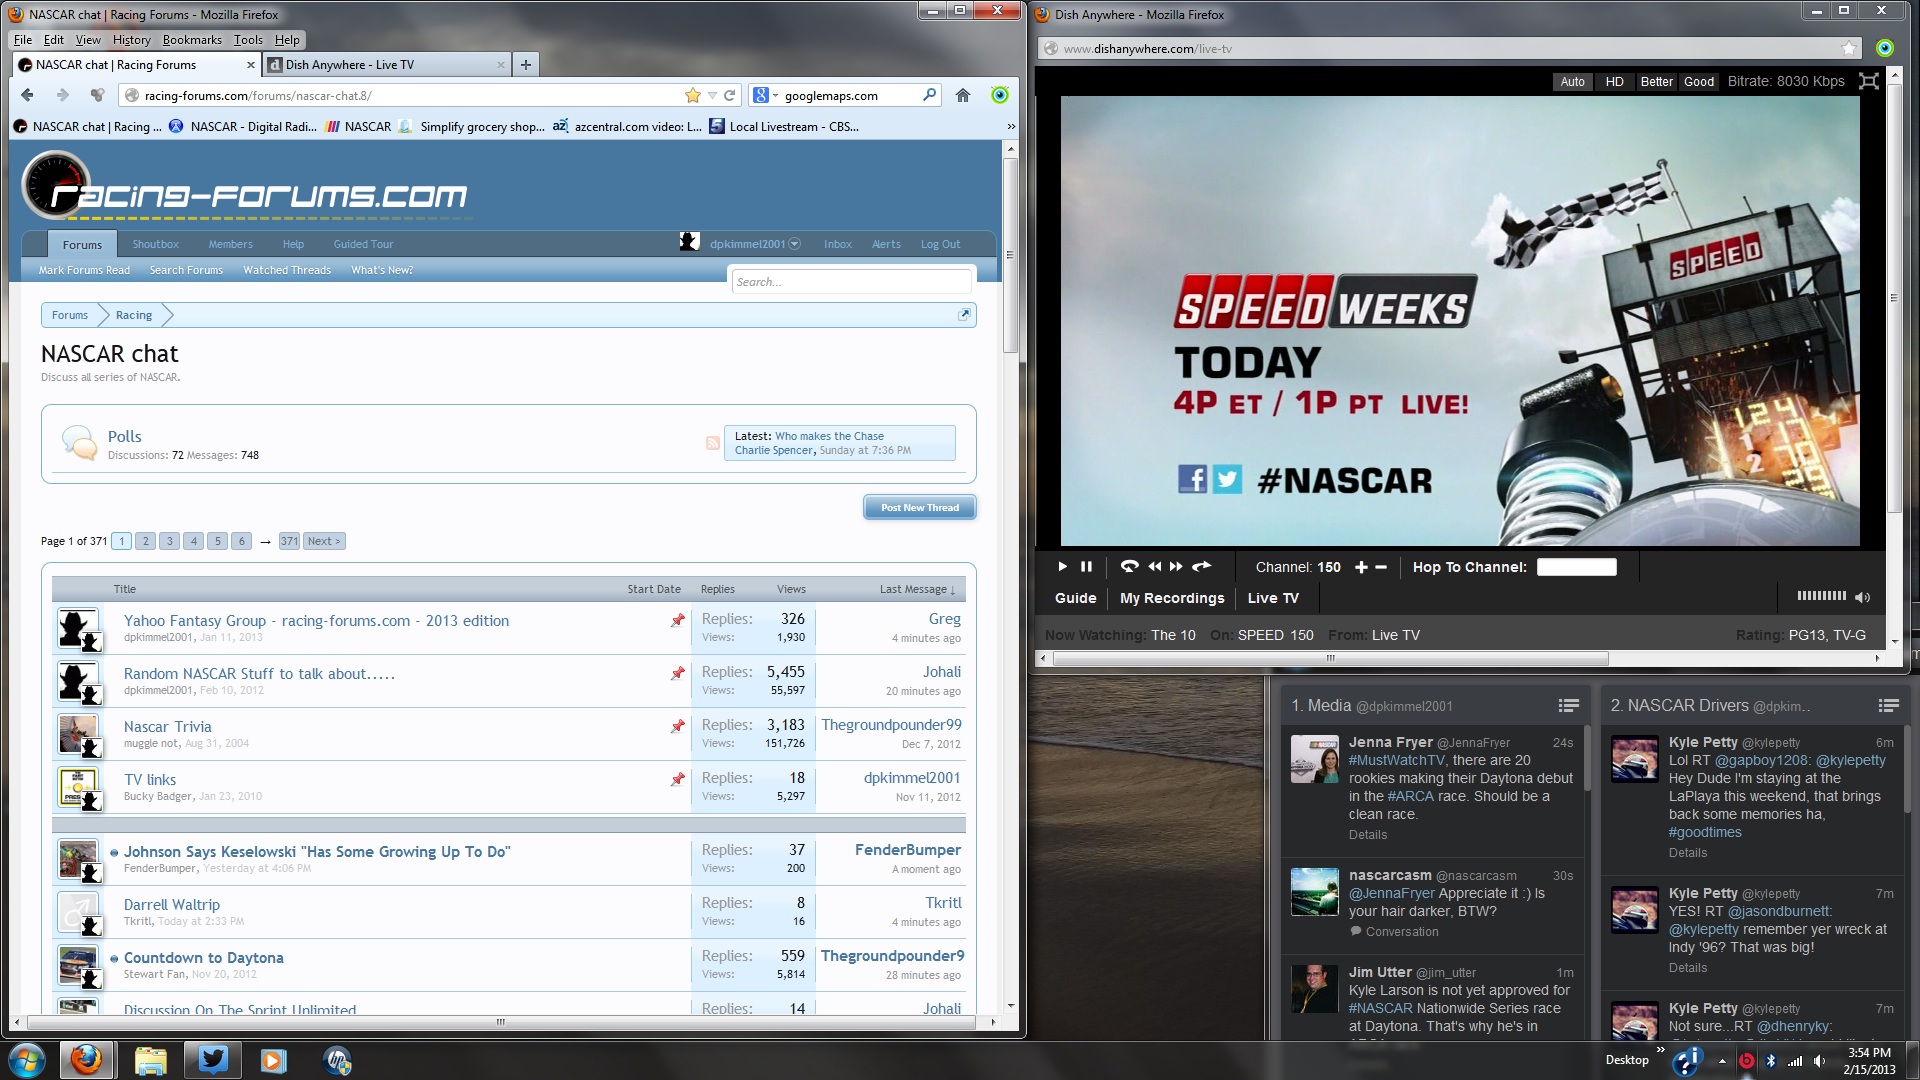This screenshot has height=1080, width=1920.
Task: Pause the Dish Anywhere video stream
Action: tap(1086, 567)
